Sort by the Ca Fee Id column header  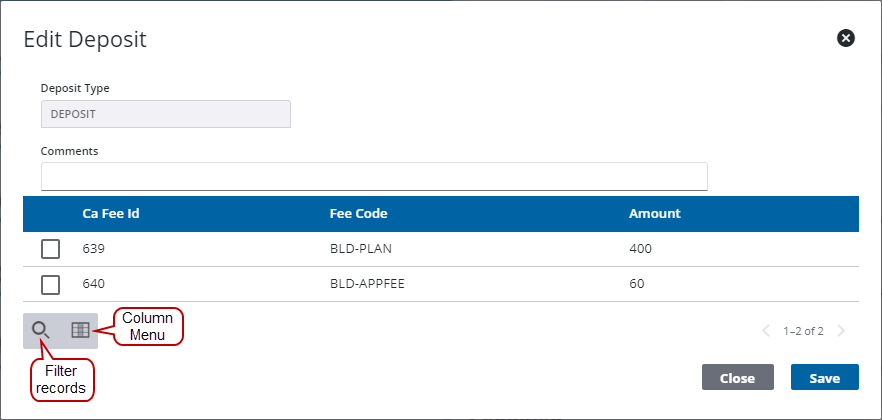pos(110,214)
